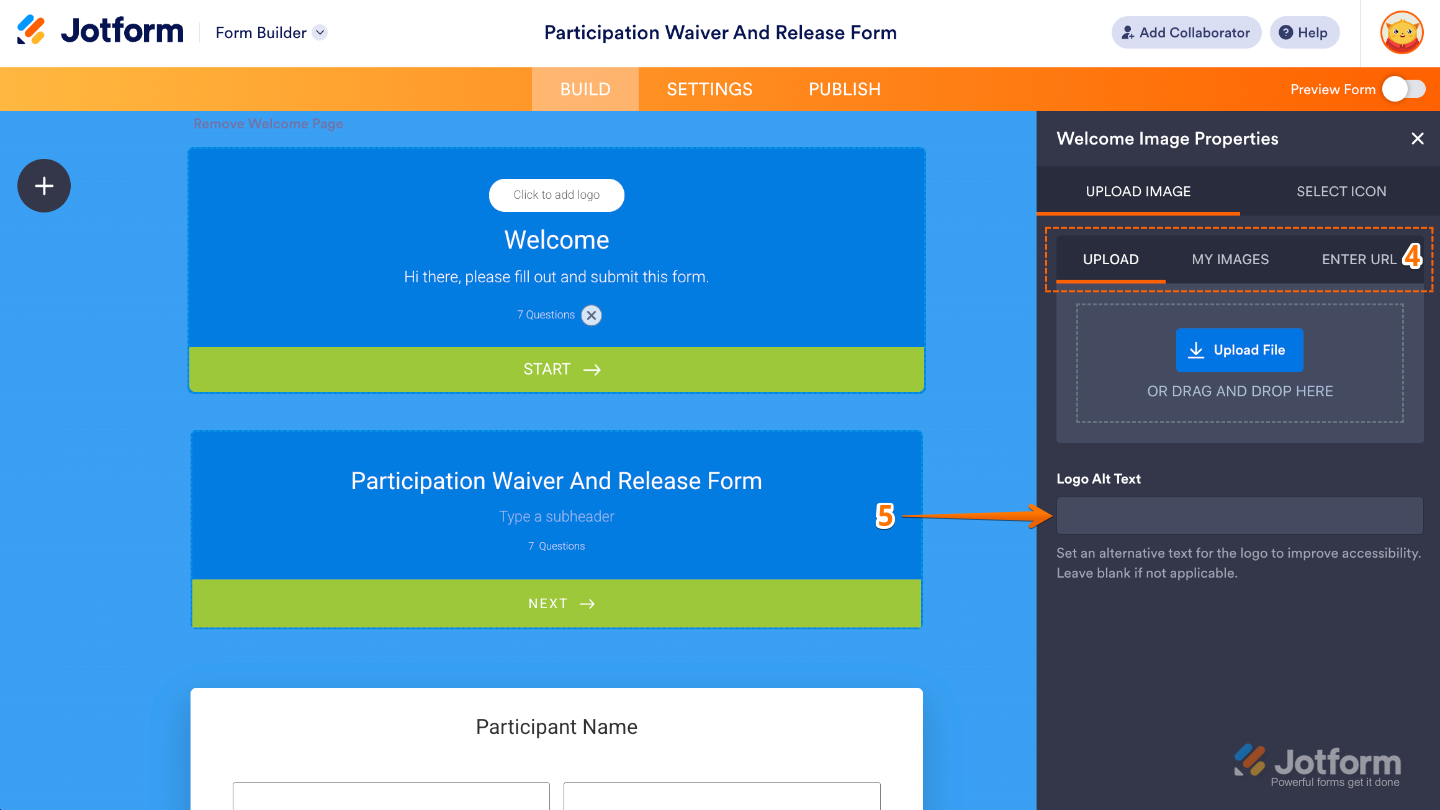Viewport: 1440px width, 810px height.
Task: Click the Logo Alt Text field
Action: [1240, 516]
